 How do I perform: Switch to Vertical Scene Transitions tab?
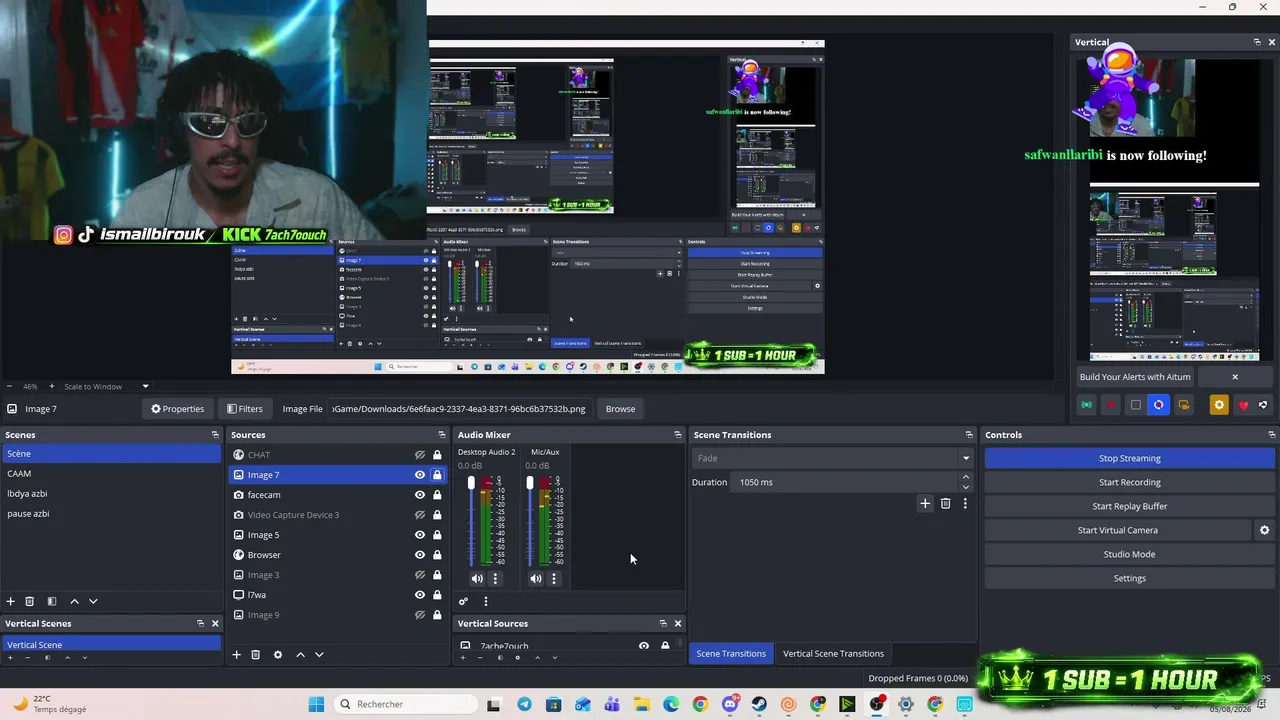(833, 654)
